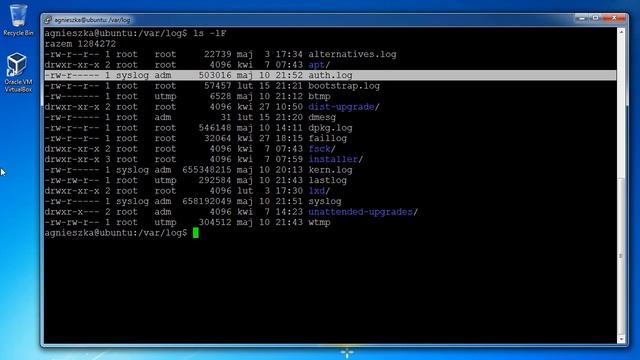Image resolution: width=640 pixels, height=360 pixels.
Task: Open the Recycle Bin desktop icon
Action: pyautogui.click(x=18, y=20)
